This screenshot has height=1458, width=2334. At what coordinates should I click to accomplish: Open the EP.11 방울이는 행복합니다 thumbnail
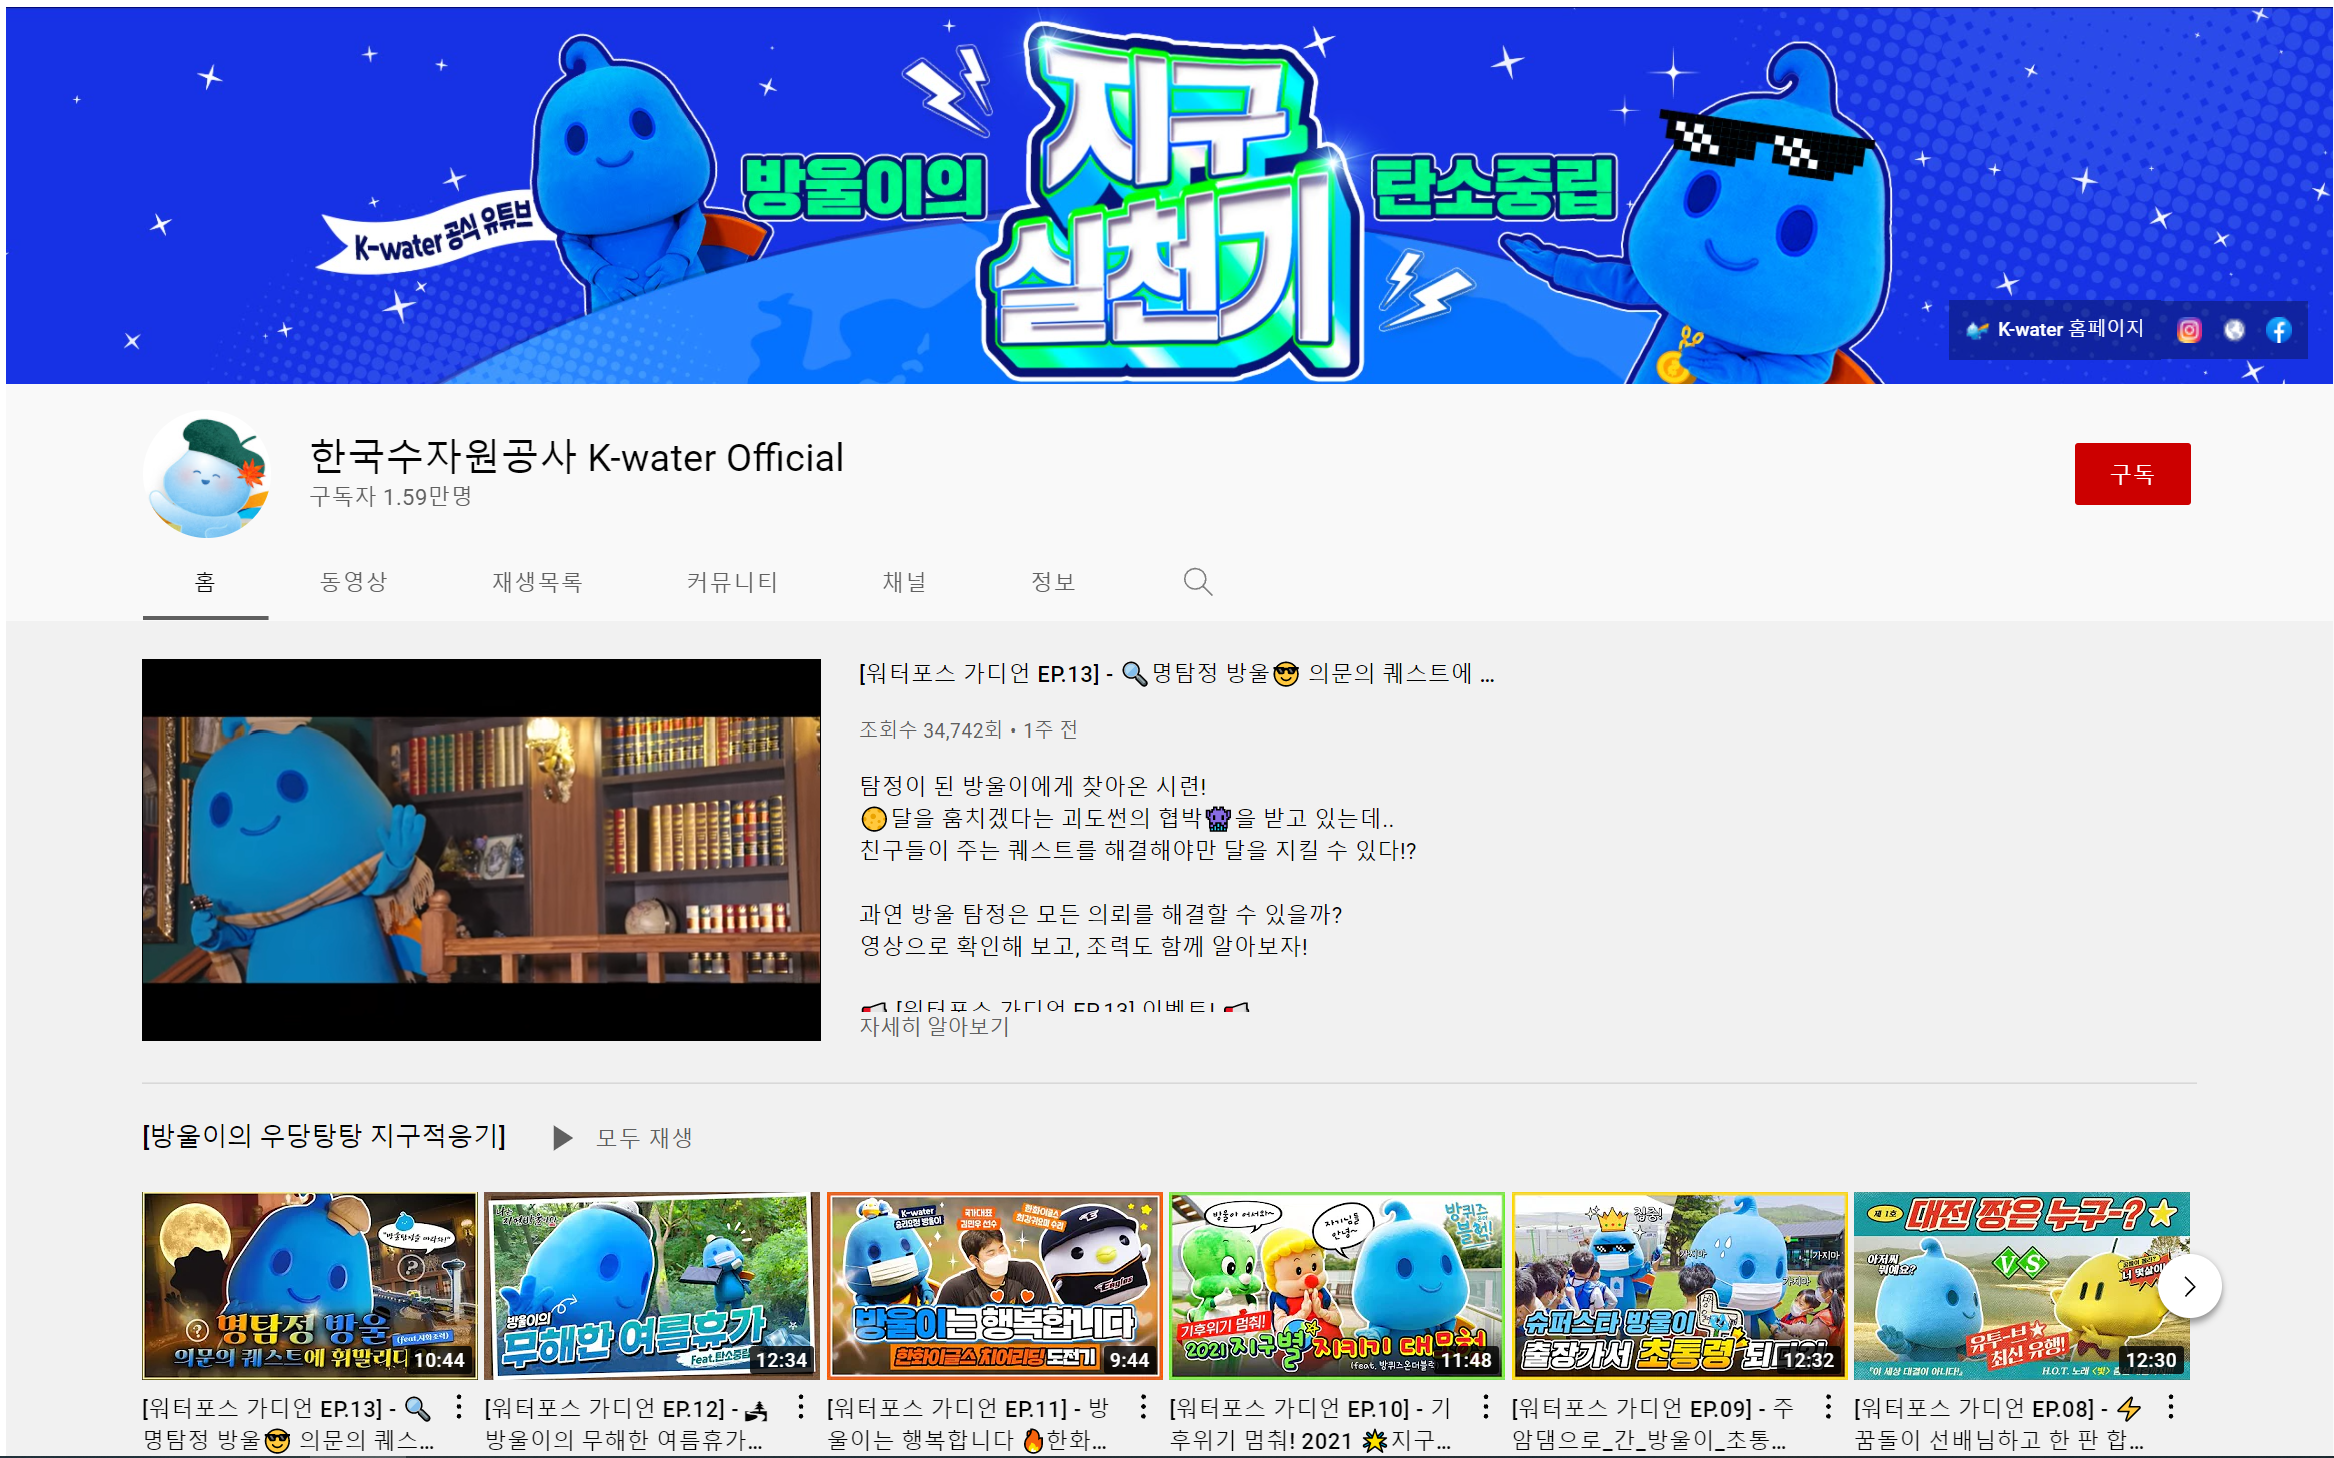click(994, 1285)
